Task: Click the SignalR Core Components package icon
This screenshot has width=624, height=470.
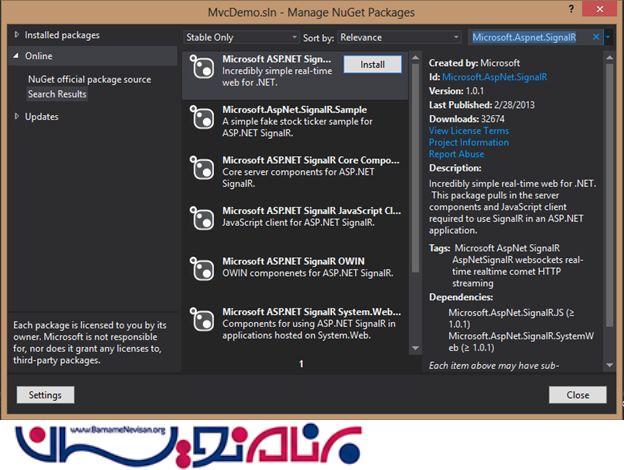Action: coord(202,168)
